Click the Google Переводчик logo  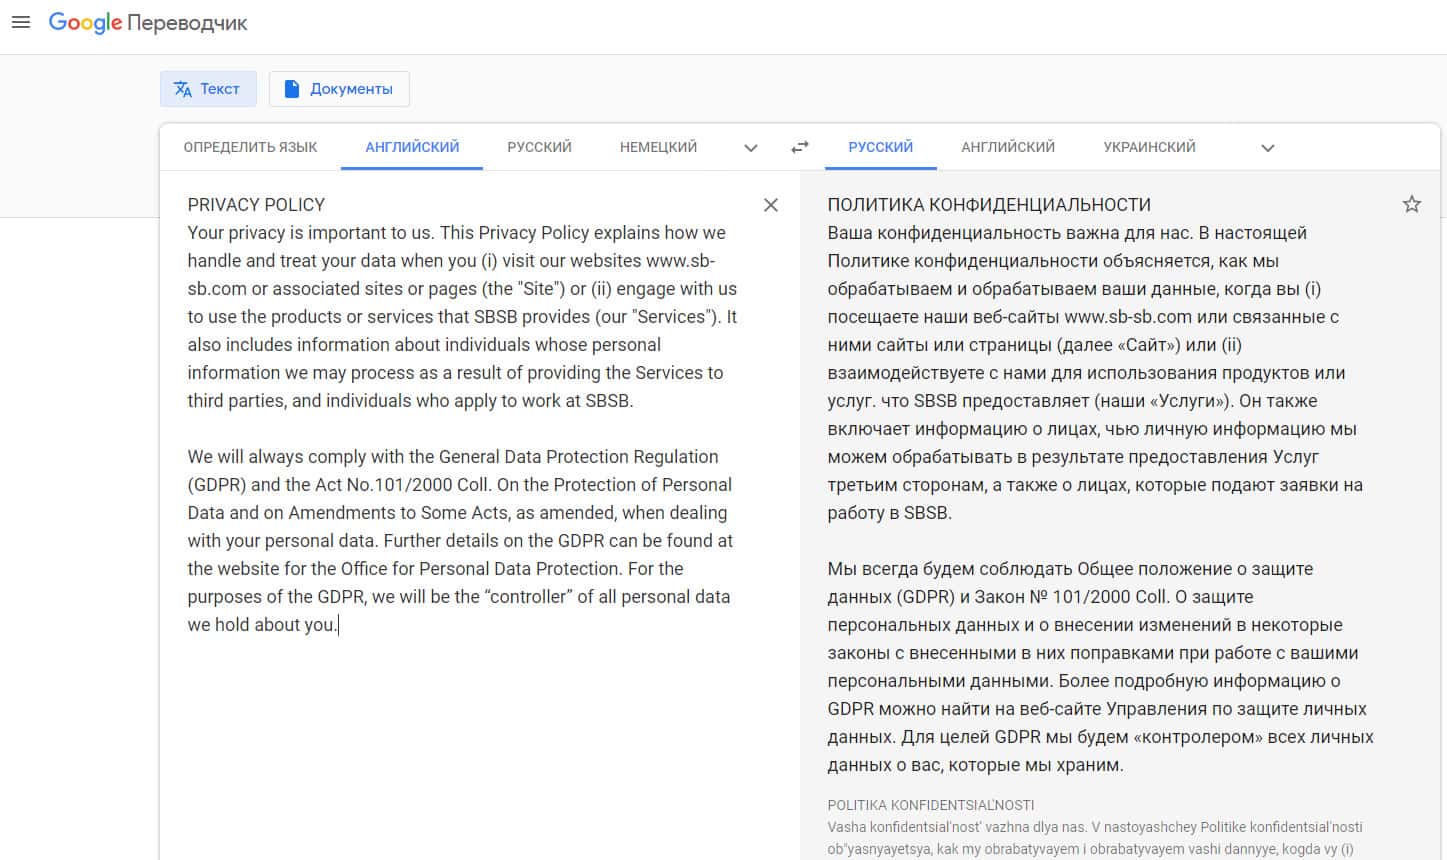tap(148, 23)
